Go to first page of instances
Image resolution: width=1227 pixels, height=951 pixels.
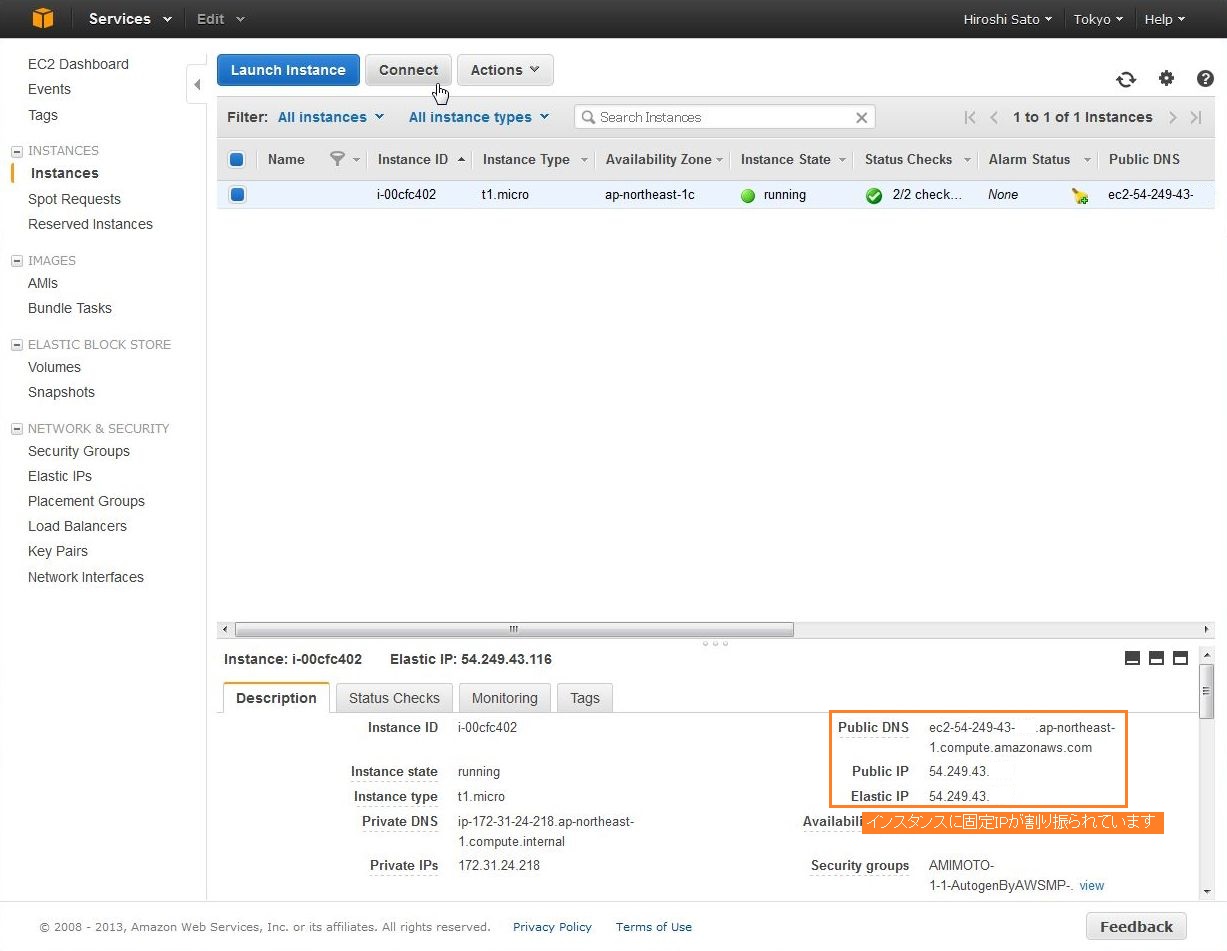pos(970,117)
